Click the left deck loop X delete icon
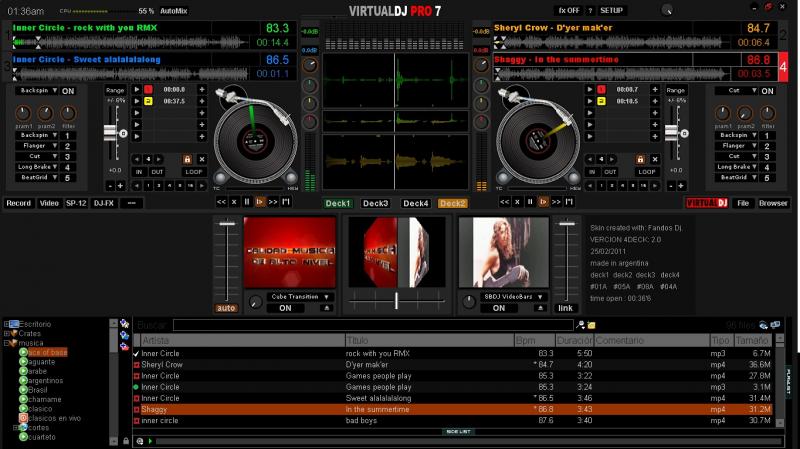 click(202, 159)
